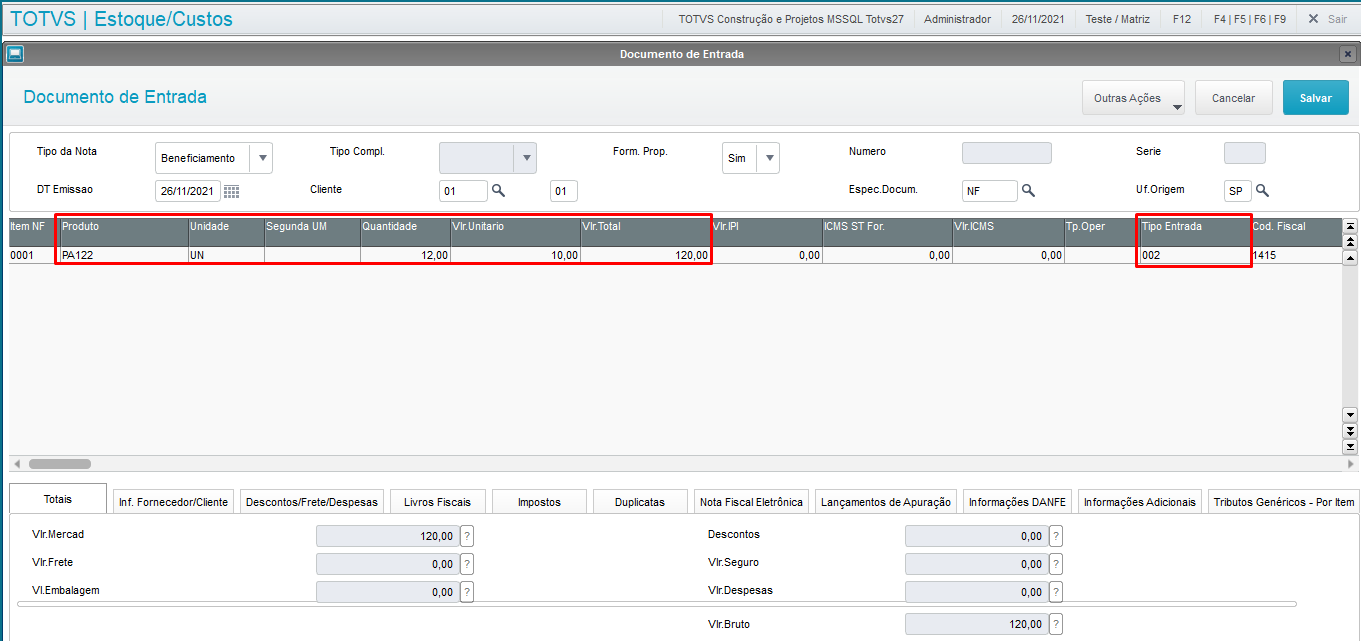Open the Uf.Origem lookup magnifier
The height and width of the screenshot is (641, 1361).
(1262, 190)
